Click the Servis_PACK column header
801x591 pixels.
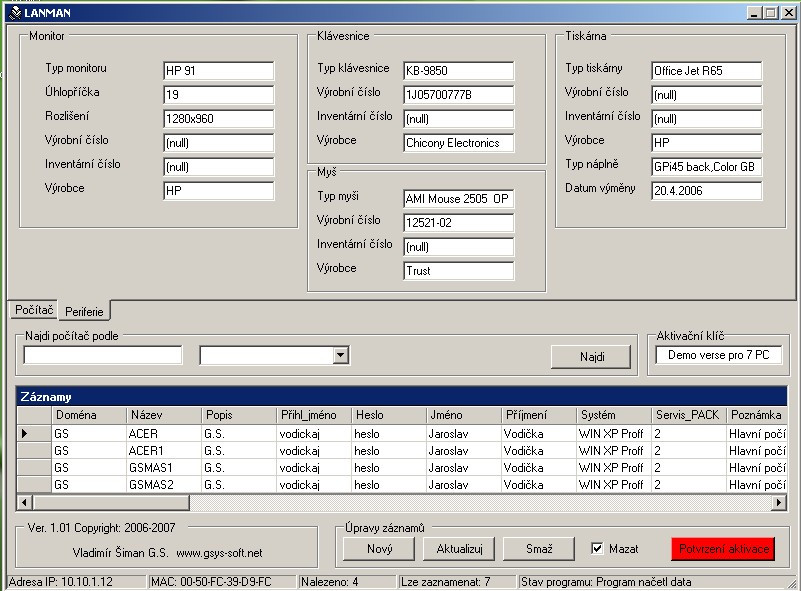pos(689,415)
